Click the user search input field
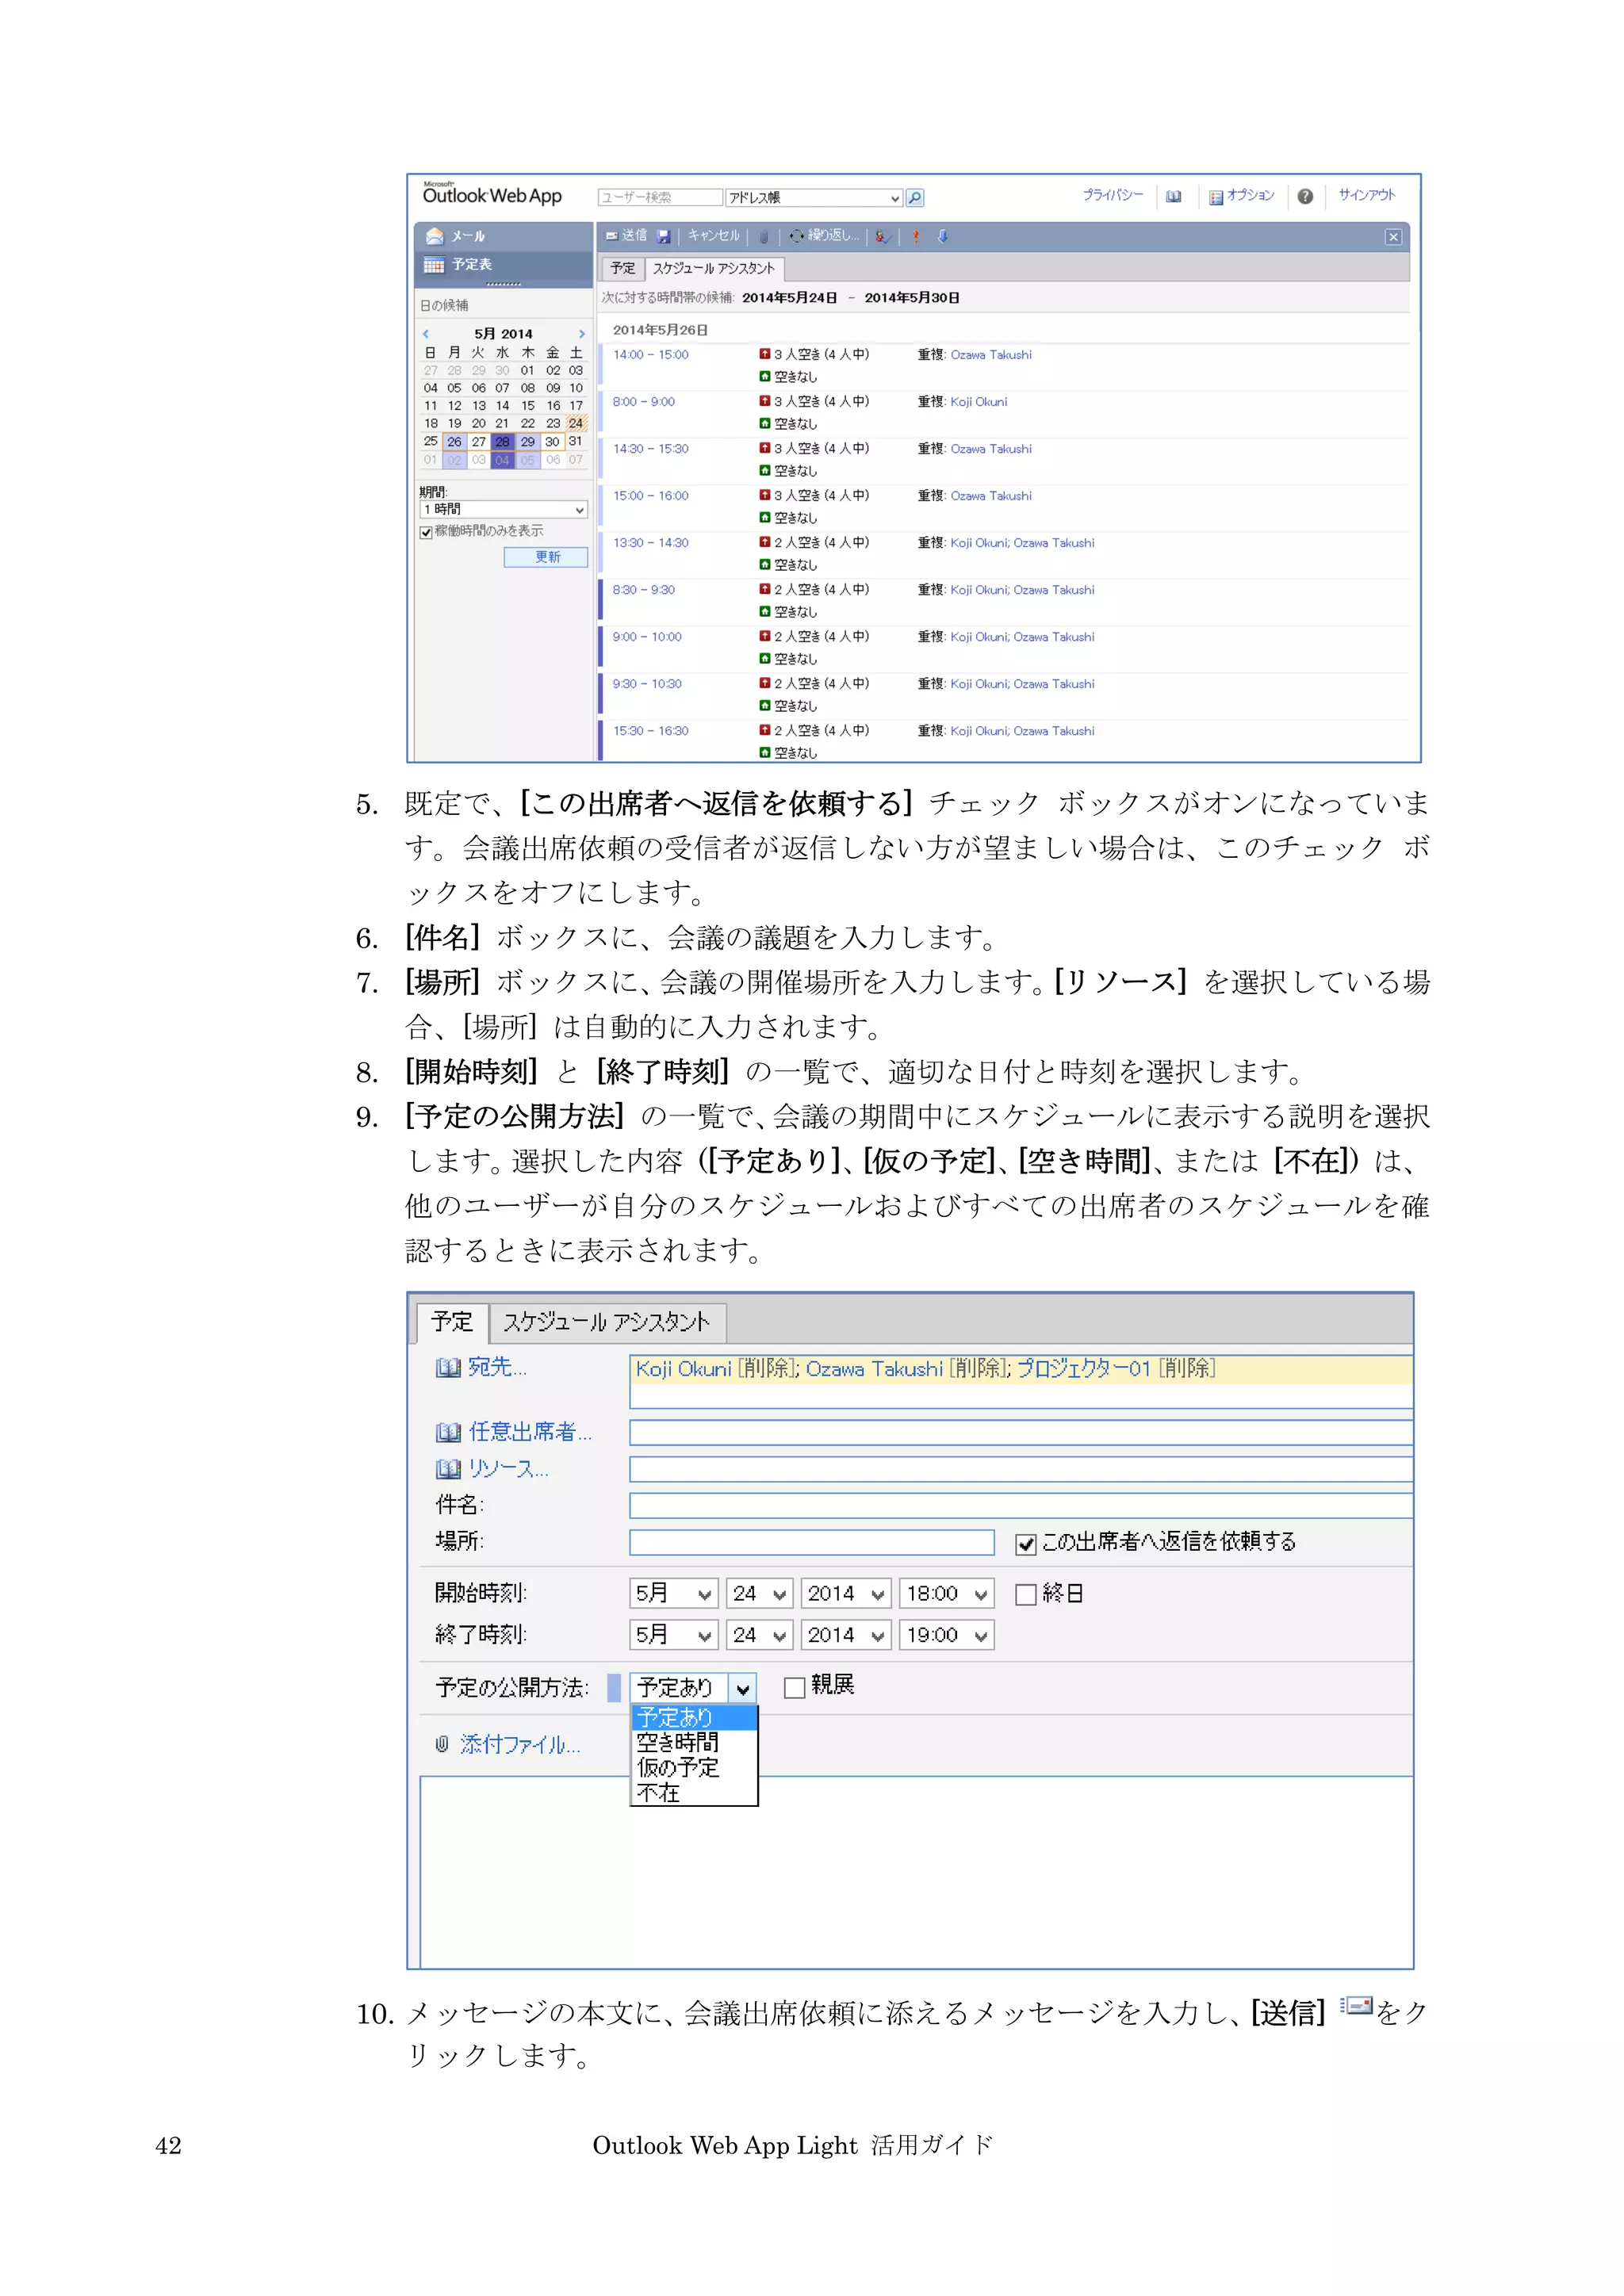 click(660, 198)
